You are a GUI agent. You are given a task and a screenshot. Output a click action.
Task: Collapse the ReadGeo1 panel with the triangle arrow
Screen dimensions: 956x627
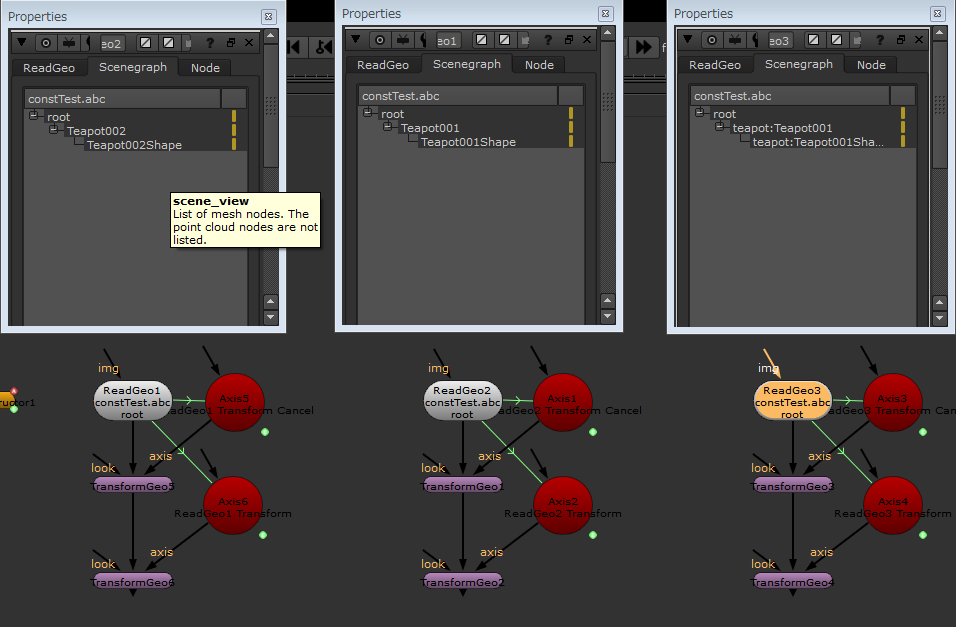point(21,43)
